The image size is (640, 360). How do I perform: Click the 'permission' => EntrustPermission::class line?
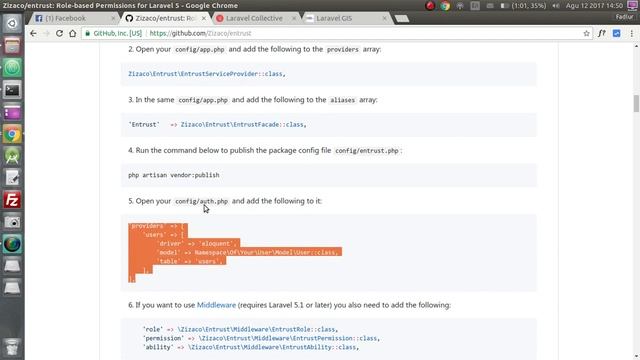pos(261,338)
